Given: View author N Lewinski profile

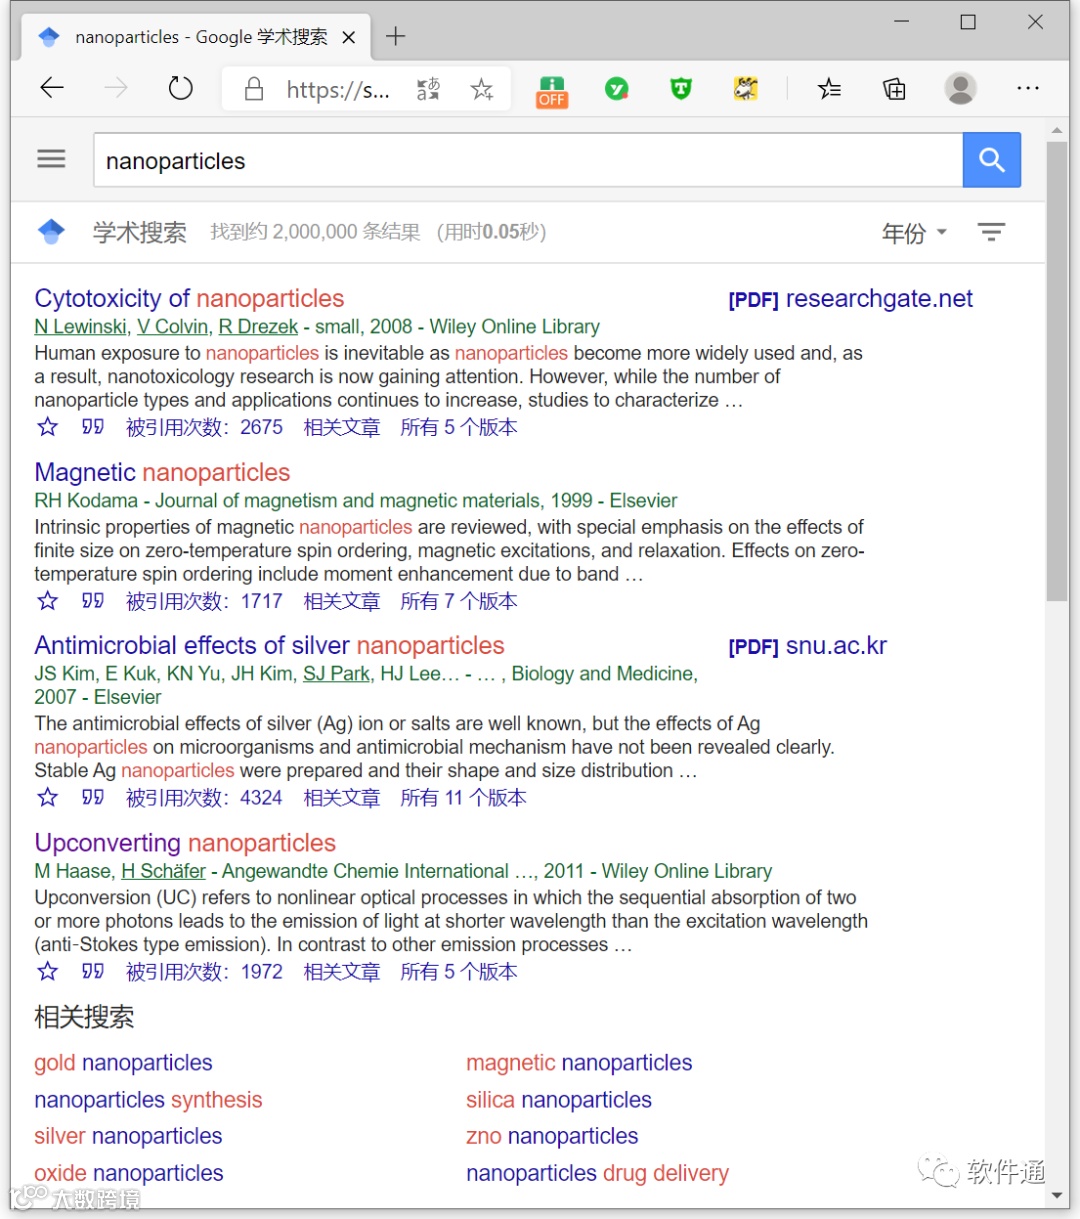Looking at the screenshot, I should (x=80, y=327).
